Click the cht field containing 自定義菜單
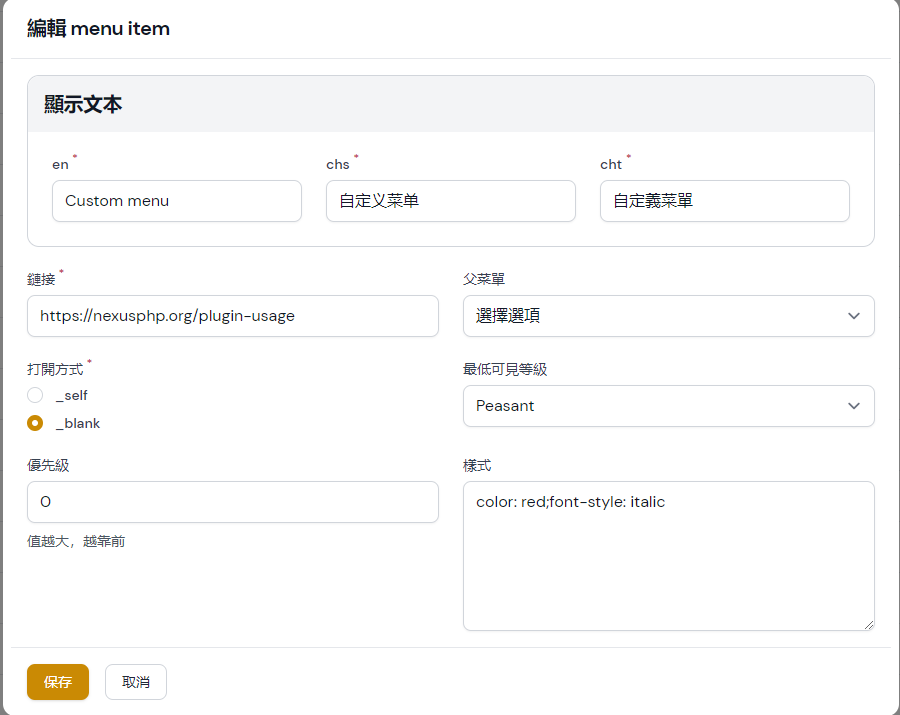The image size is (900, 715). point(724,201)
